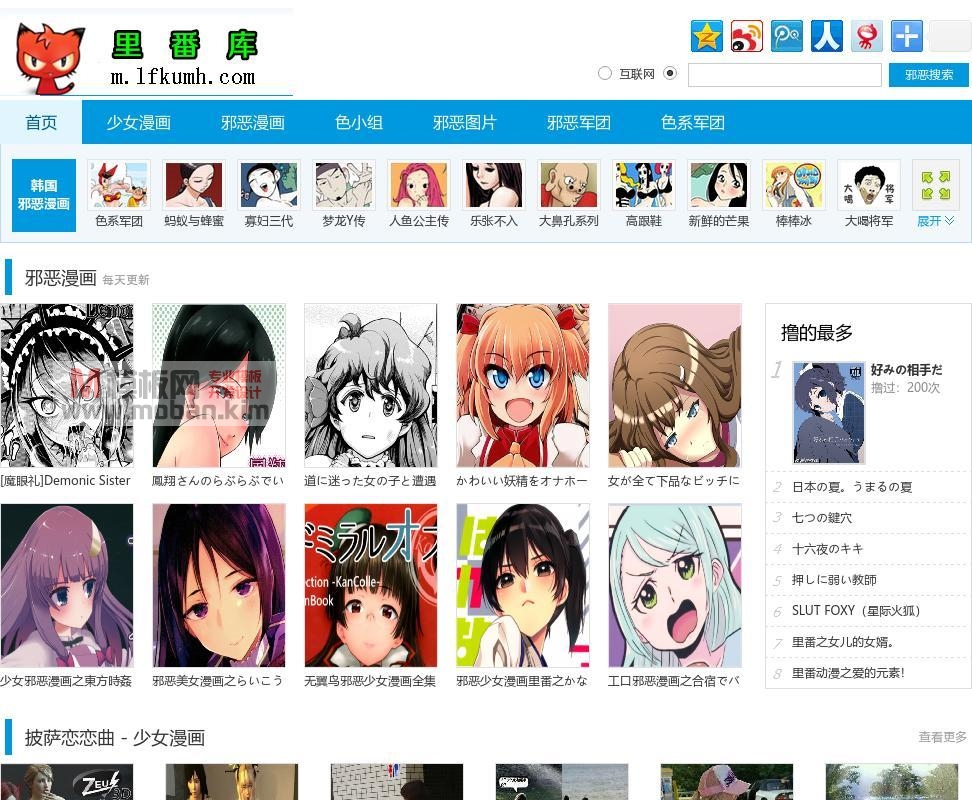Open the 高跟鞋 category icon
Image resolution: width=972 pixels, height=800 pixels.
pos(643,185)
